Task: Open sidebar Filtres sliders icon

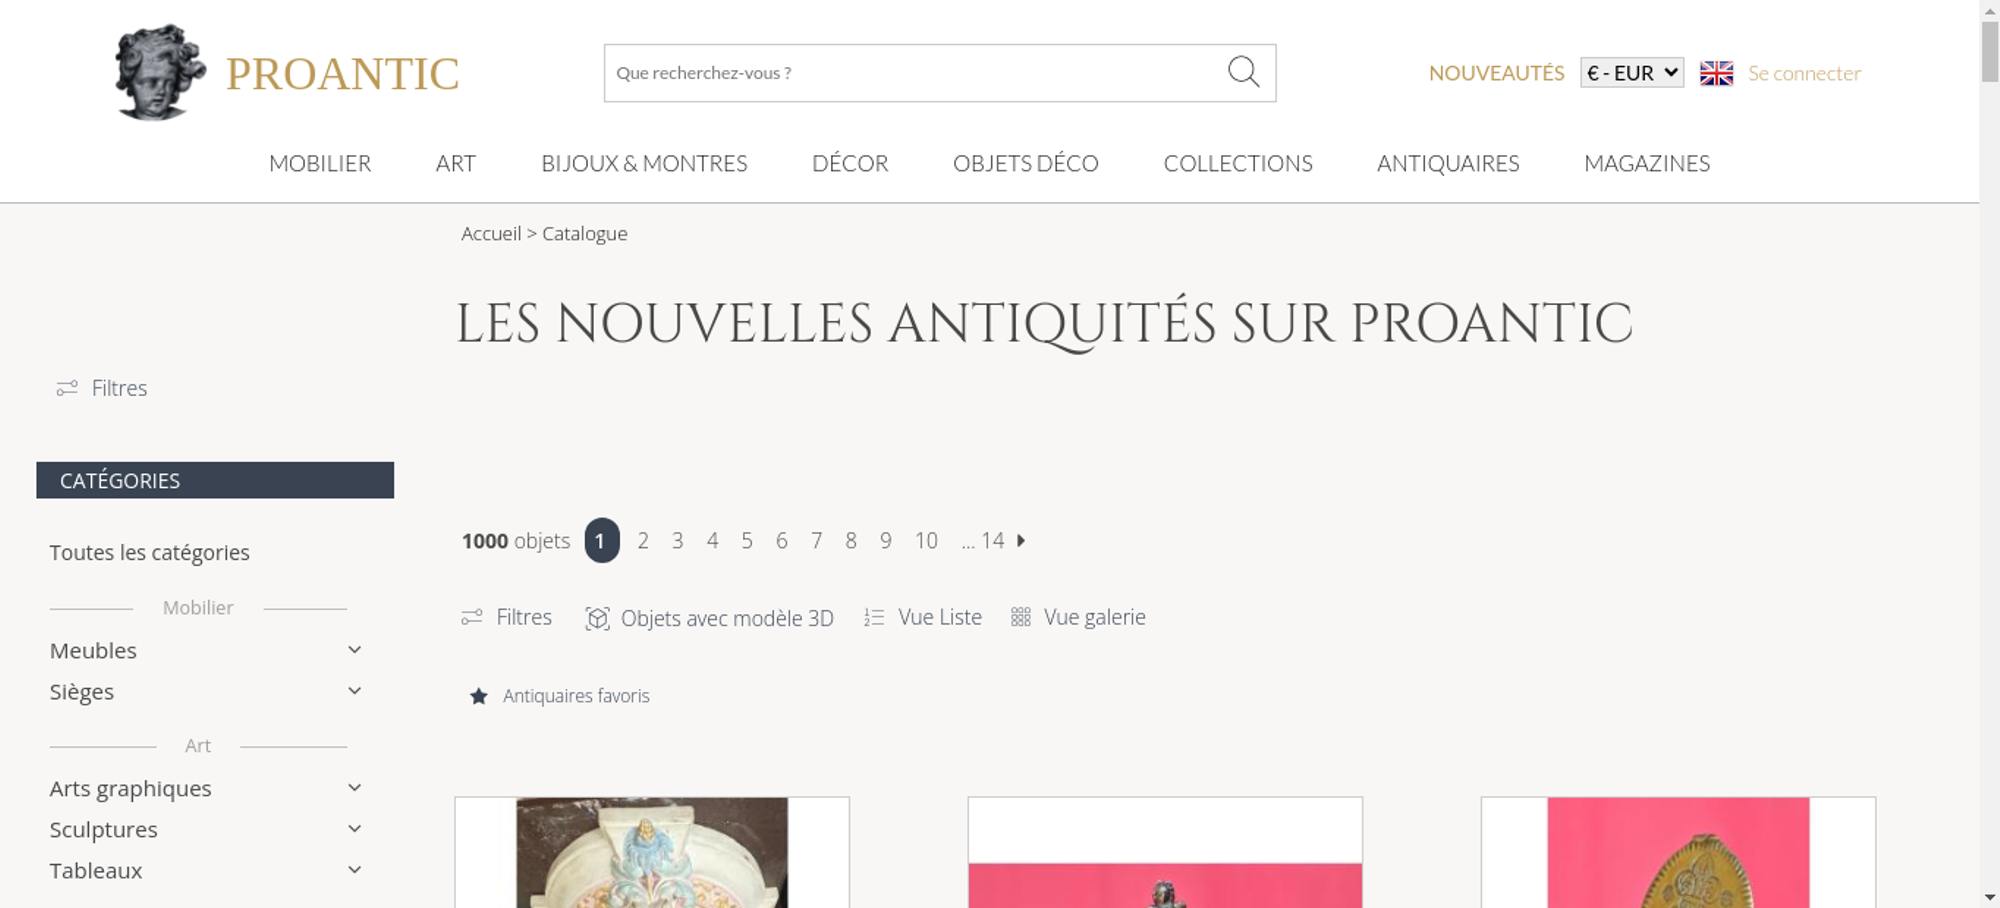Action: 67,388
